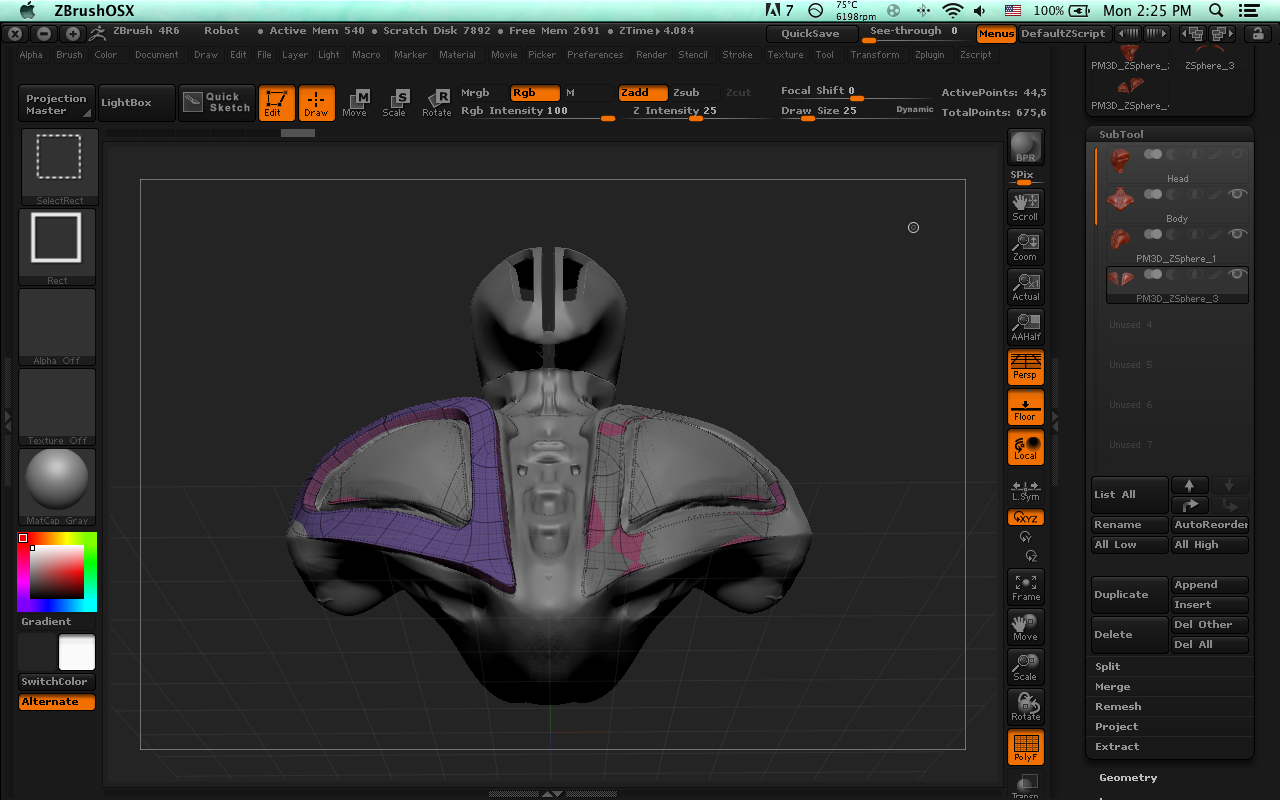This screenshot has width=1280, height=800.
Task: Open the Rect stroke picker
Action: (57, 247)
